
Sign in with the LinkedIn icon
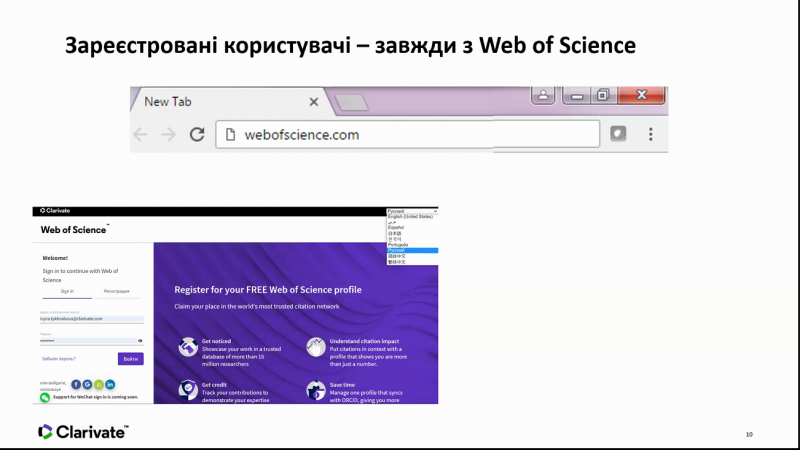click(110, 384)
